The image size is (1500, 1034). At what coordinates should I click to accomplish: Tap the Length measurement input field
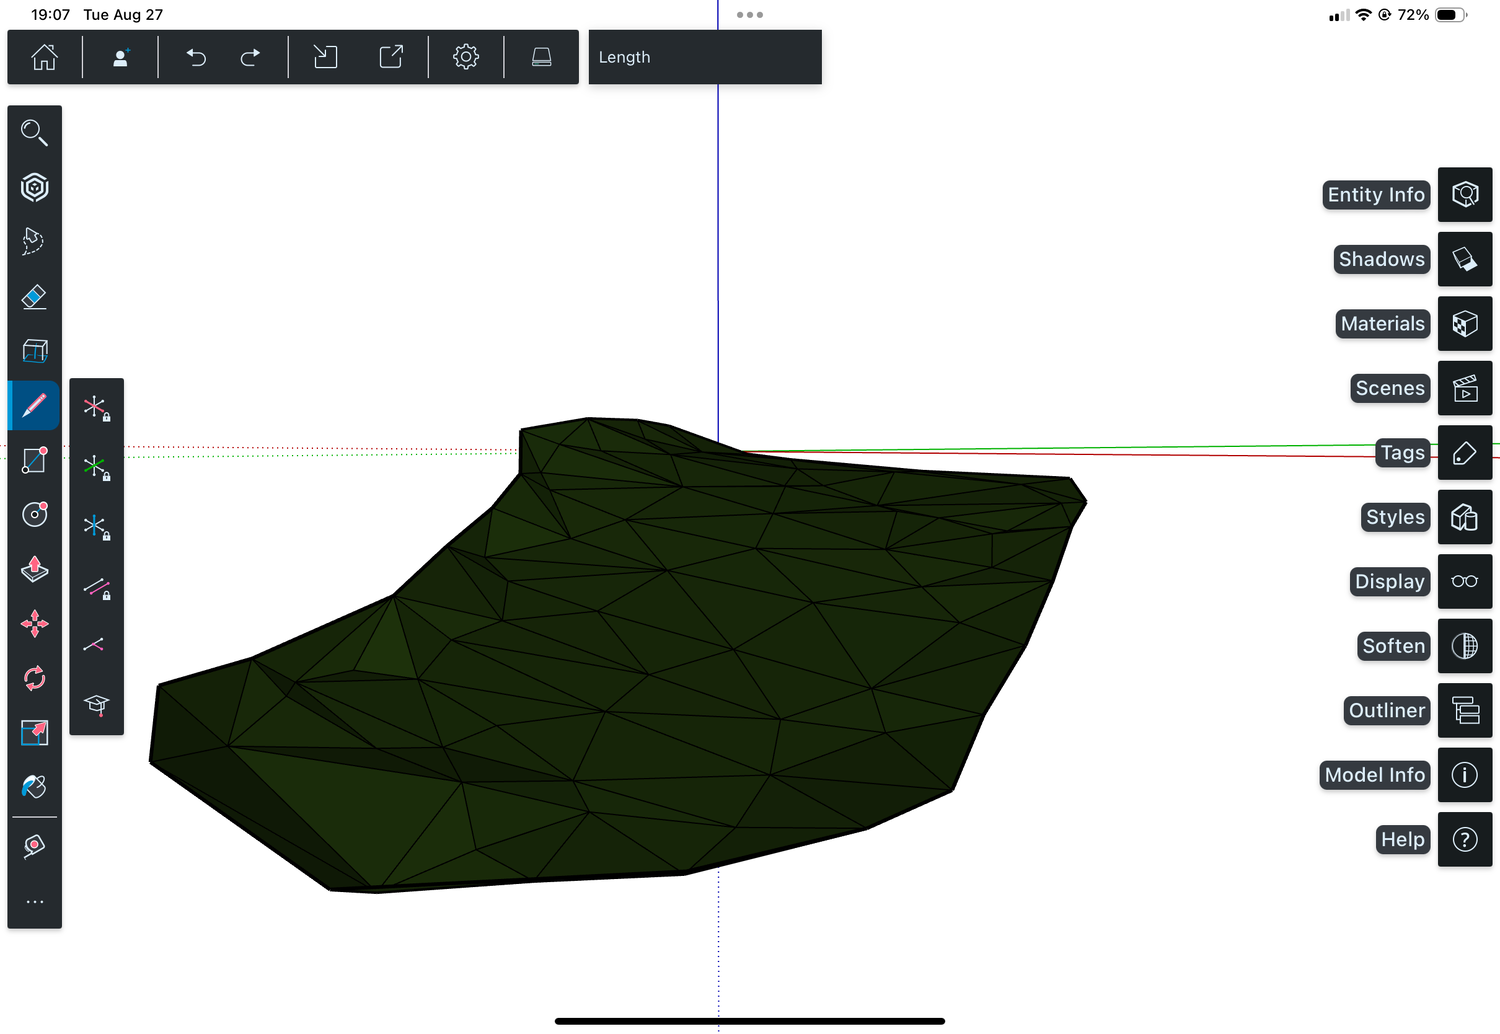(x=705, y=57)
